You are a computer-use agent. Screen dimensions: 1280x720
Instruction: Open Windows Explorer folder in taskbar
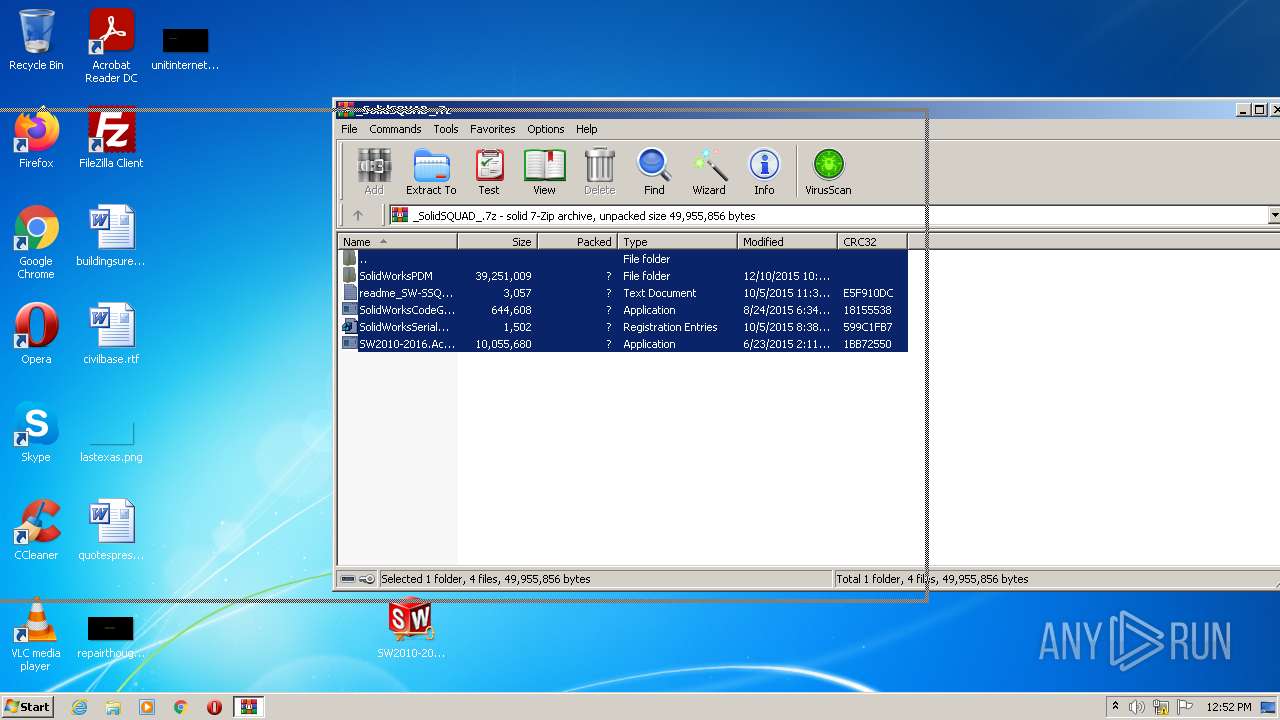(113, 707)
